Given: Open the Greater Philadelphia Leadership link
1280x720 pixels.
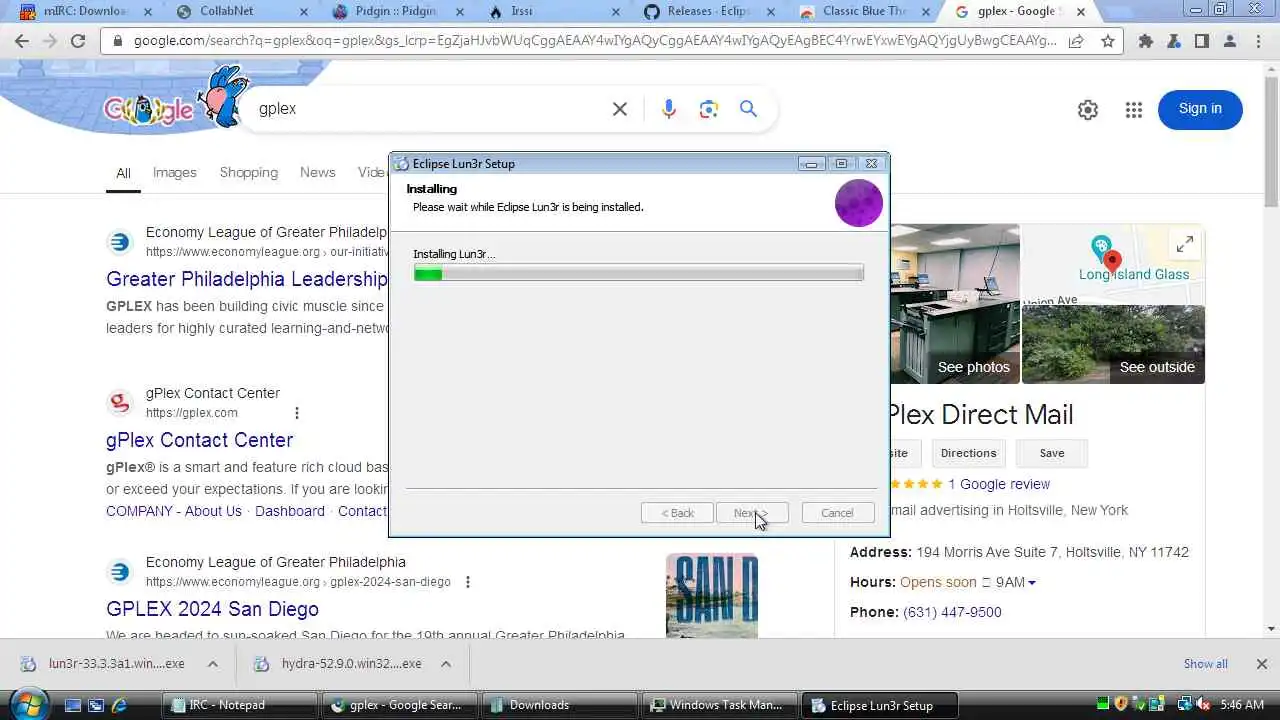Looking at the screenshot, I should tap(247, 279).
